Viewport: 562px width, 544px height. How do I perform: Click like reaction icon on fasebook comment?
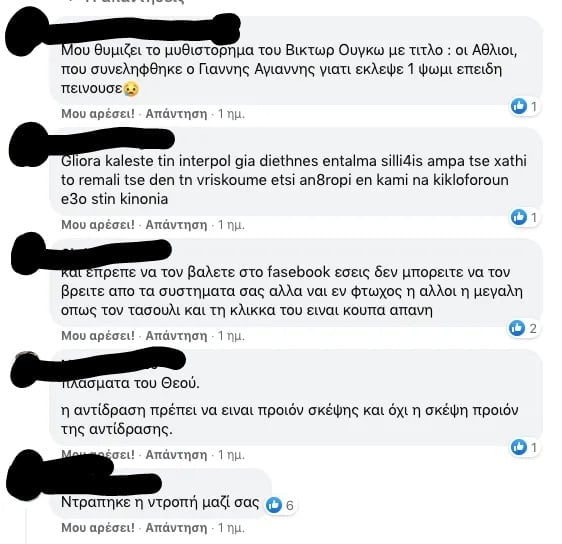(x=517, y=328)
